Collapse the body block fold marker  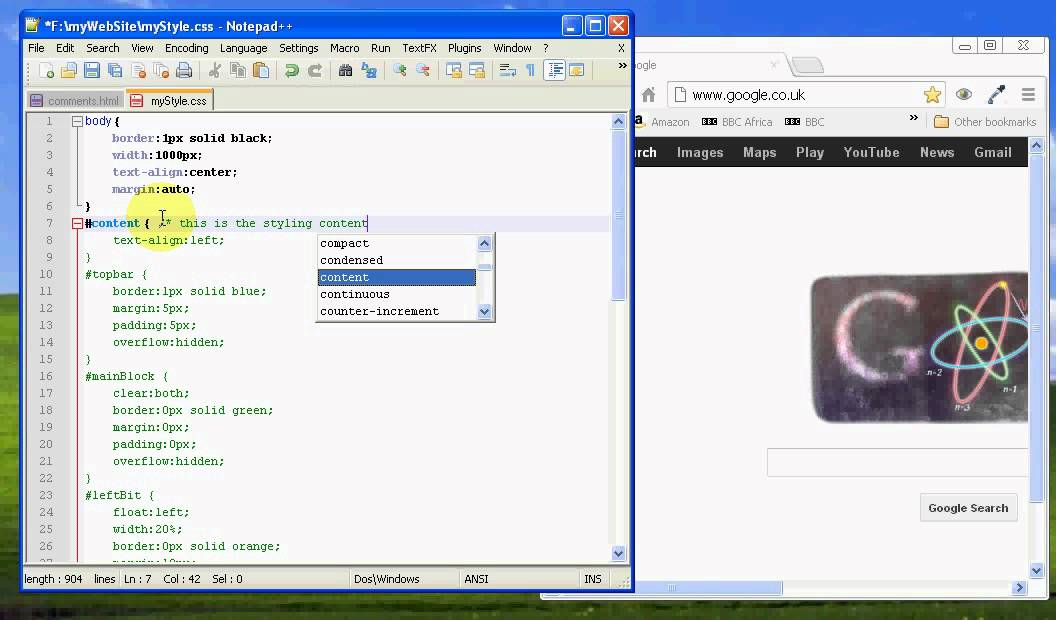pos(77,122)
